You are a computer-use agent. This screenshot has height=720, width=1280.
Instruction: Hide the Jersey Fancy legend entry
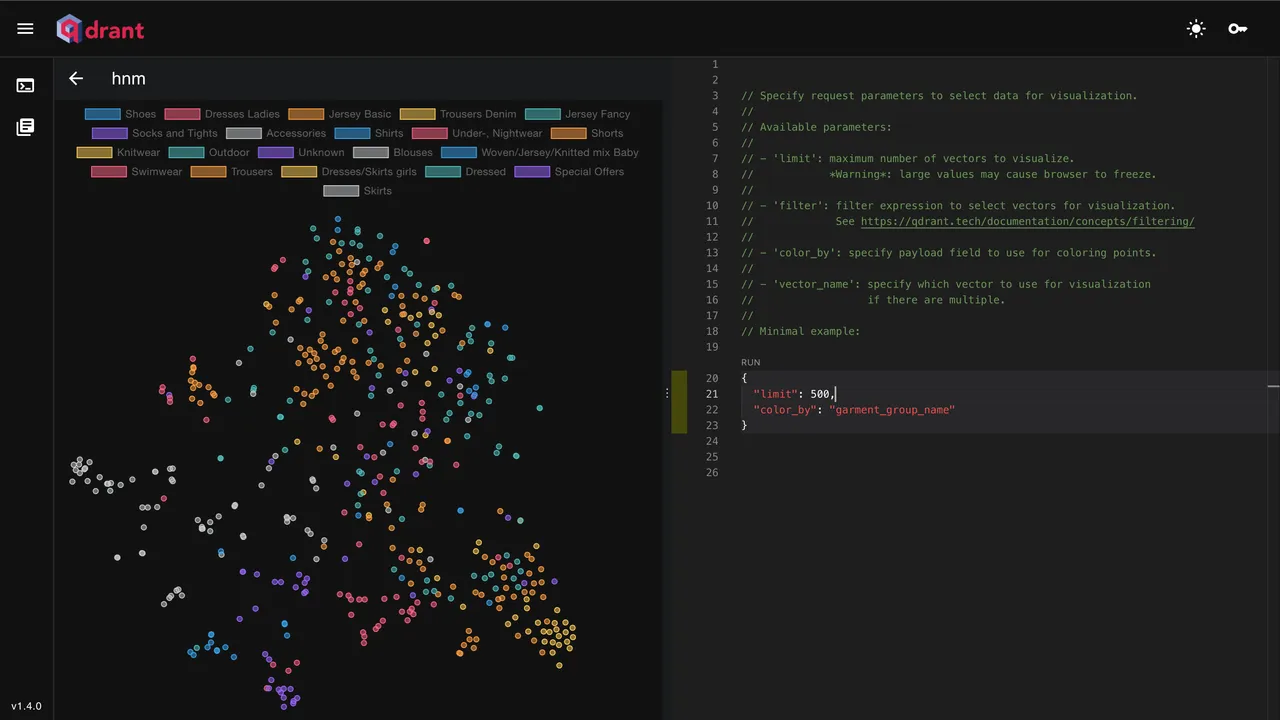coord(578,114)
